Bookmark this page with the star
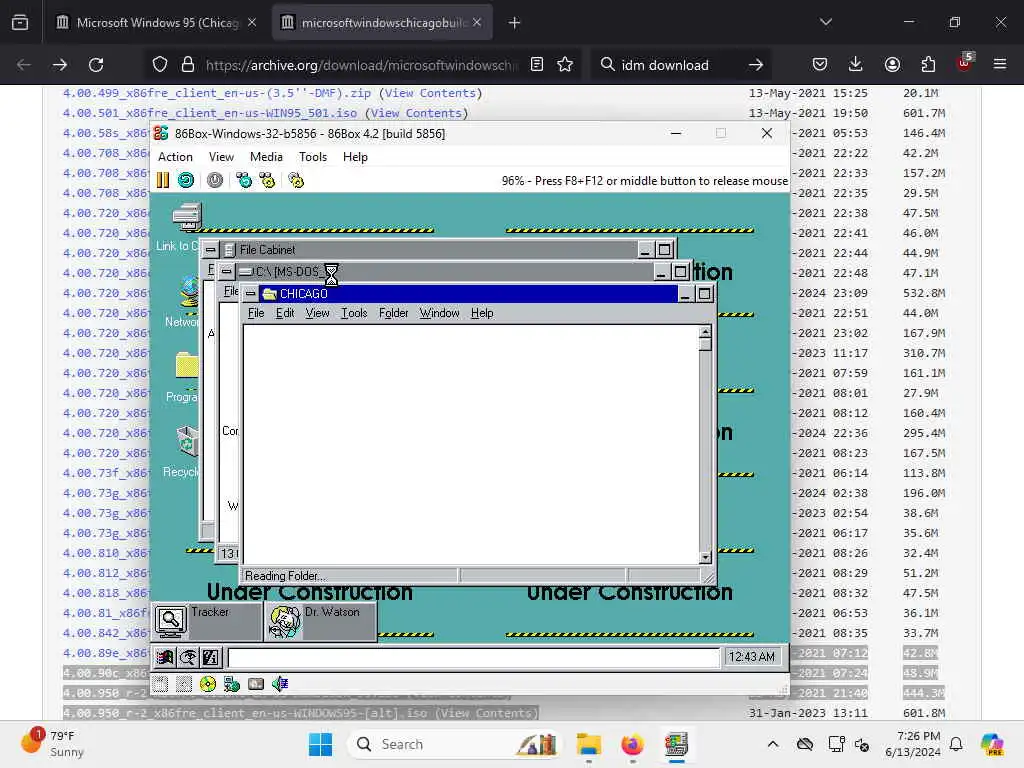Image resolution: width=1024 pixels, height=768 pixels. [565, 65]
